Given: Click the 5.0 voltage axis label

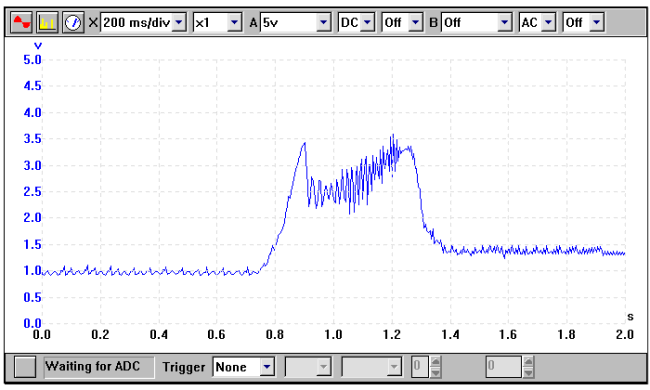Looking at the screenshot, I should coord(32,60).
